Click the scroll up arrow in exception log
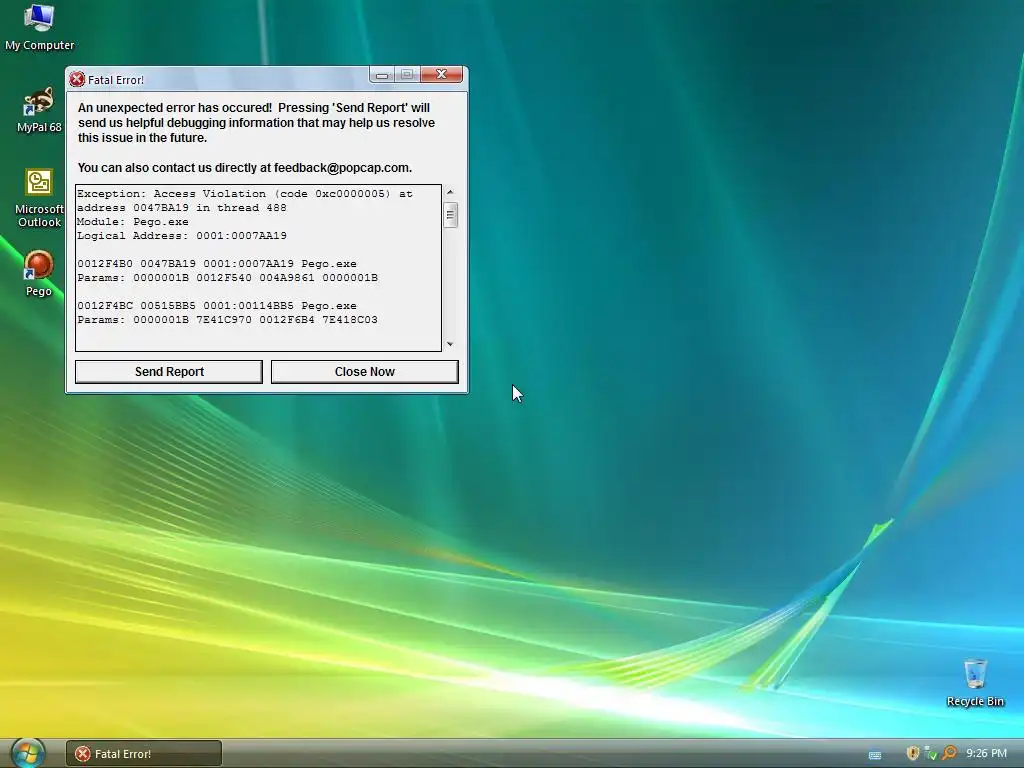The height and width of the screenshot is (768, 1024). [x=450, y=192]
